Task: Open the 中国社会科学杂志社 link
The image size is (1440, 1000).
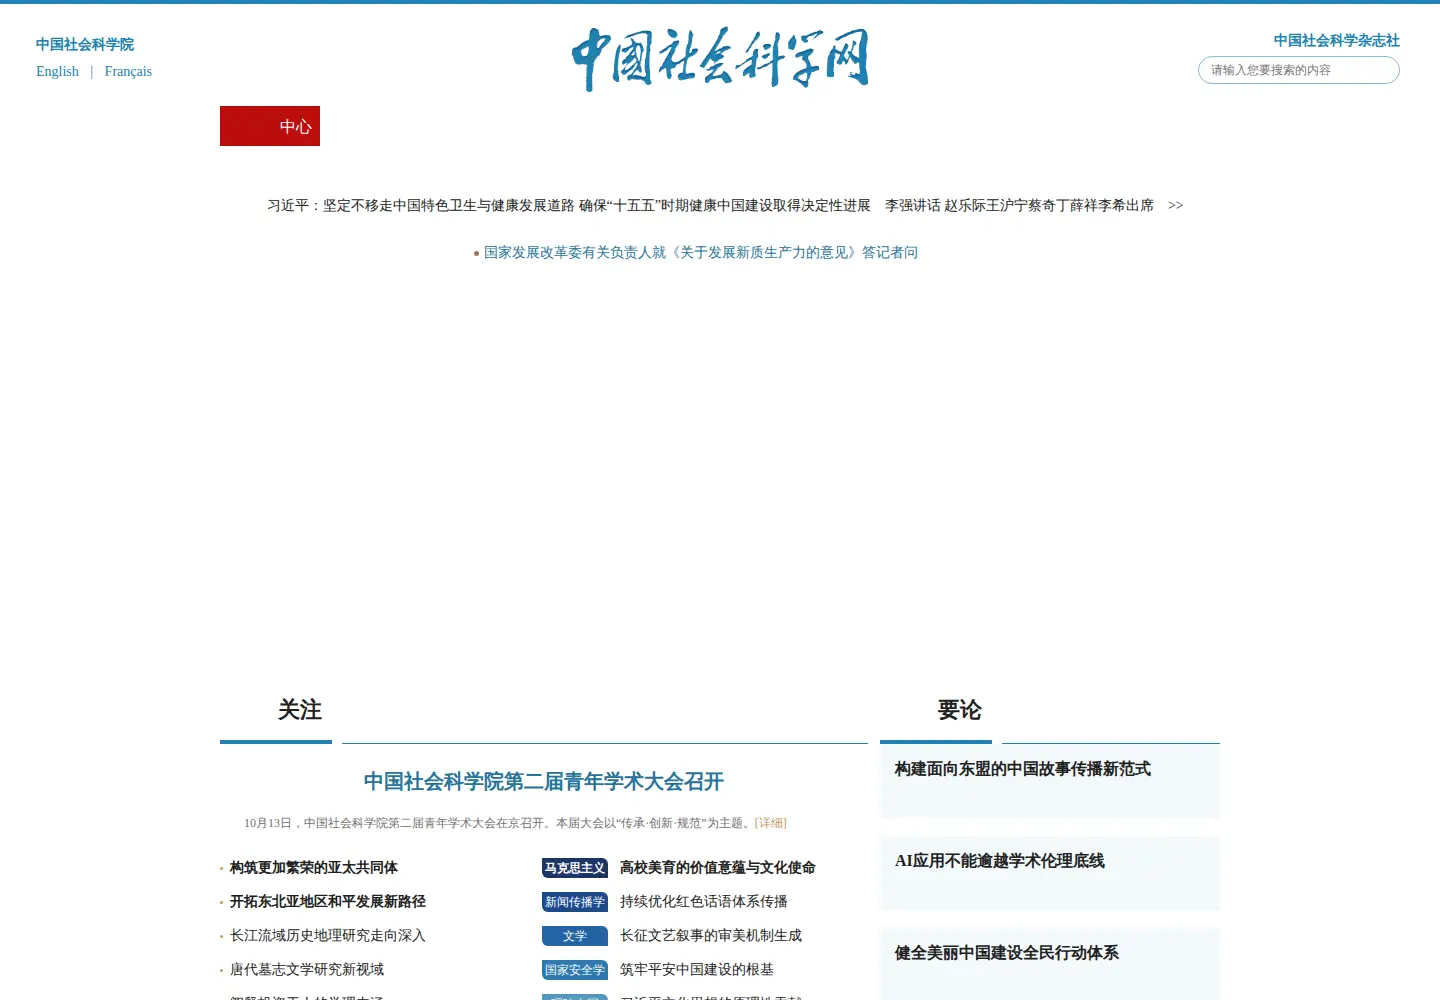Action: pos(1336,40)
